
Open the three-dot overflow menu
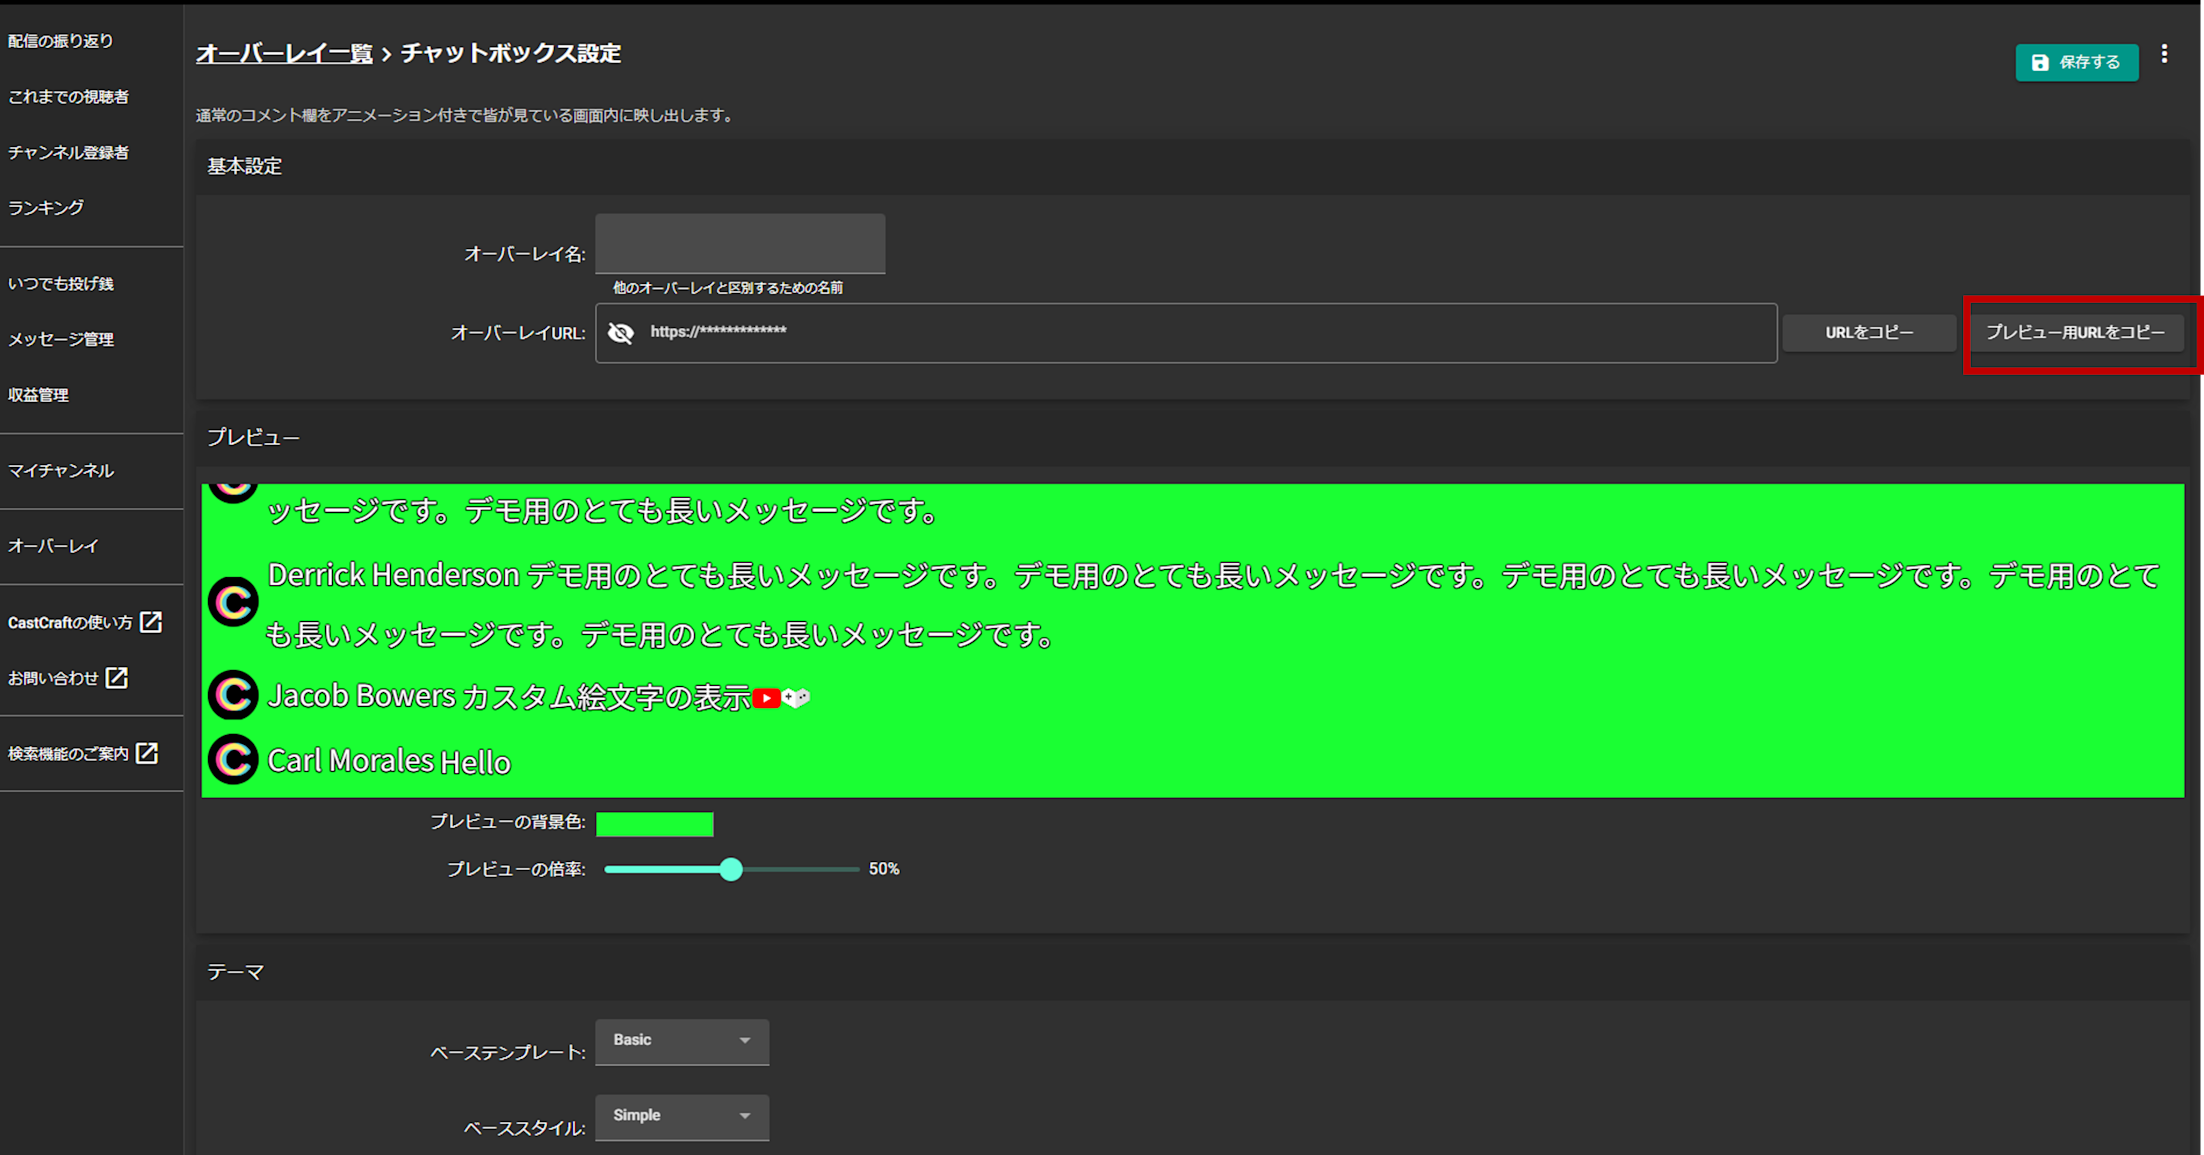click(2165, 56)
